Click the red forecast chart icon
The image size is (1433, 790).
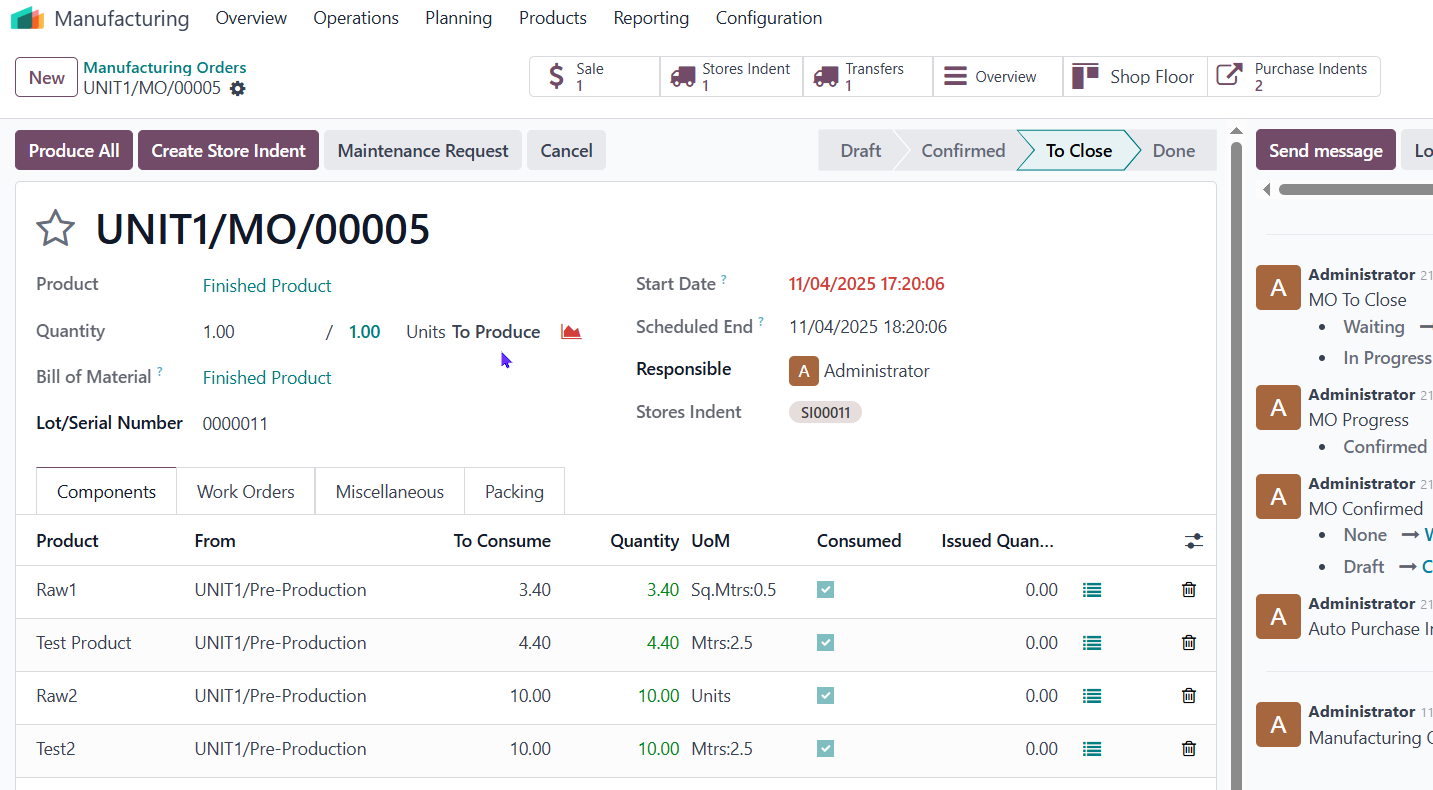(x=571, y=332)
